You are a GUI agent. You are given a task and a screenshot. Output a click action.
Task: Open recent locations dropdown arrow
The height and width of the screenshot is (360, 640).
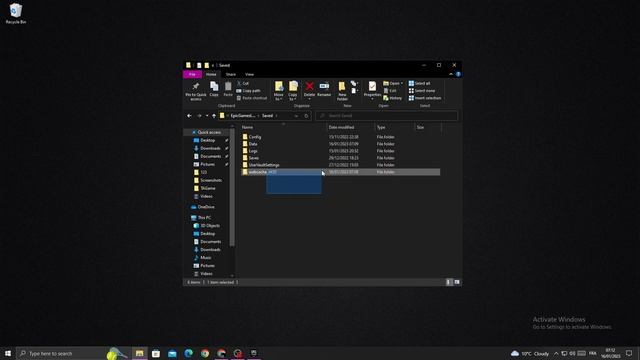pos(207,116)
